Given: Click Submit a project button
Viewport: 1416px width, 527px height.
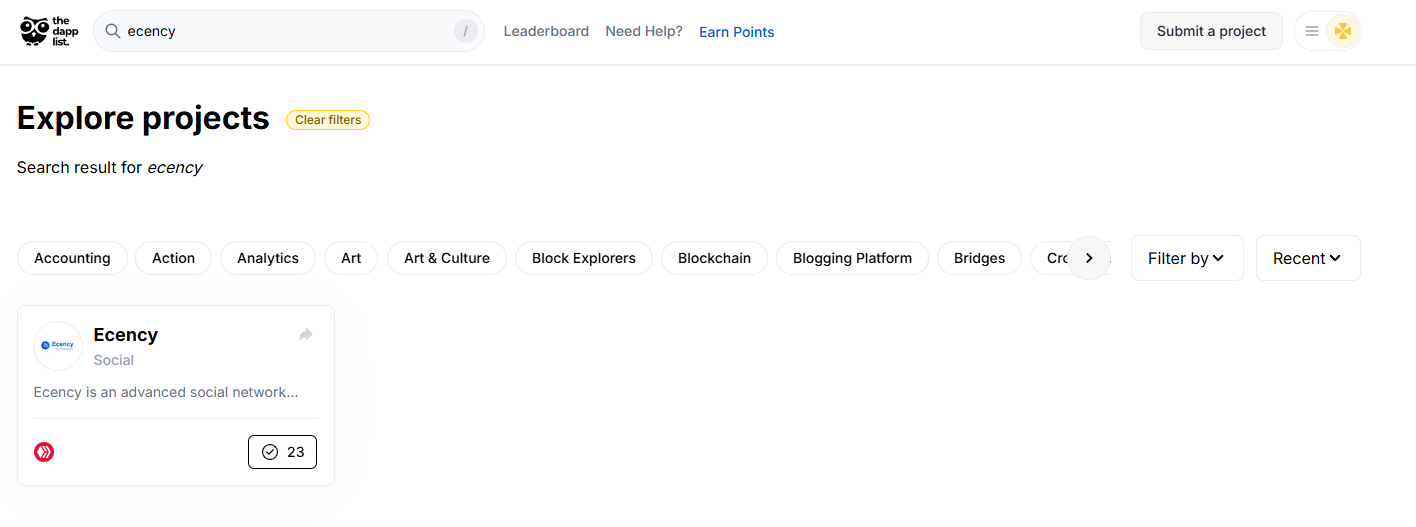Looking at the screenshot, I should pyautogui.click(x=1211, y=31).
